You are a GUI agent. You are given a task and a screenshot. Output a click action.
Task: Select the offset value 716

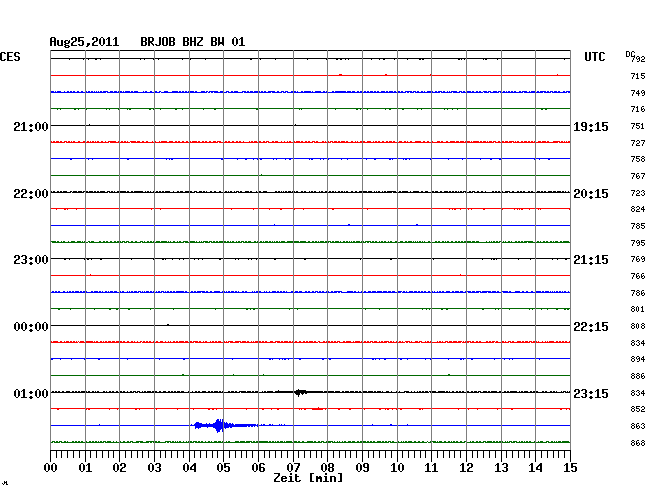click(x=638, y=109)
